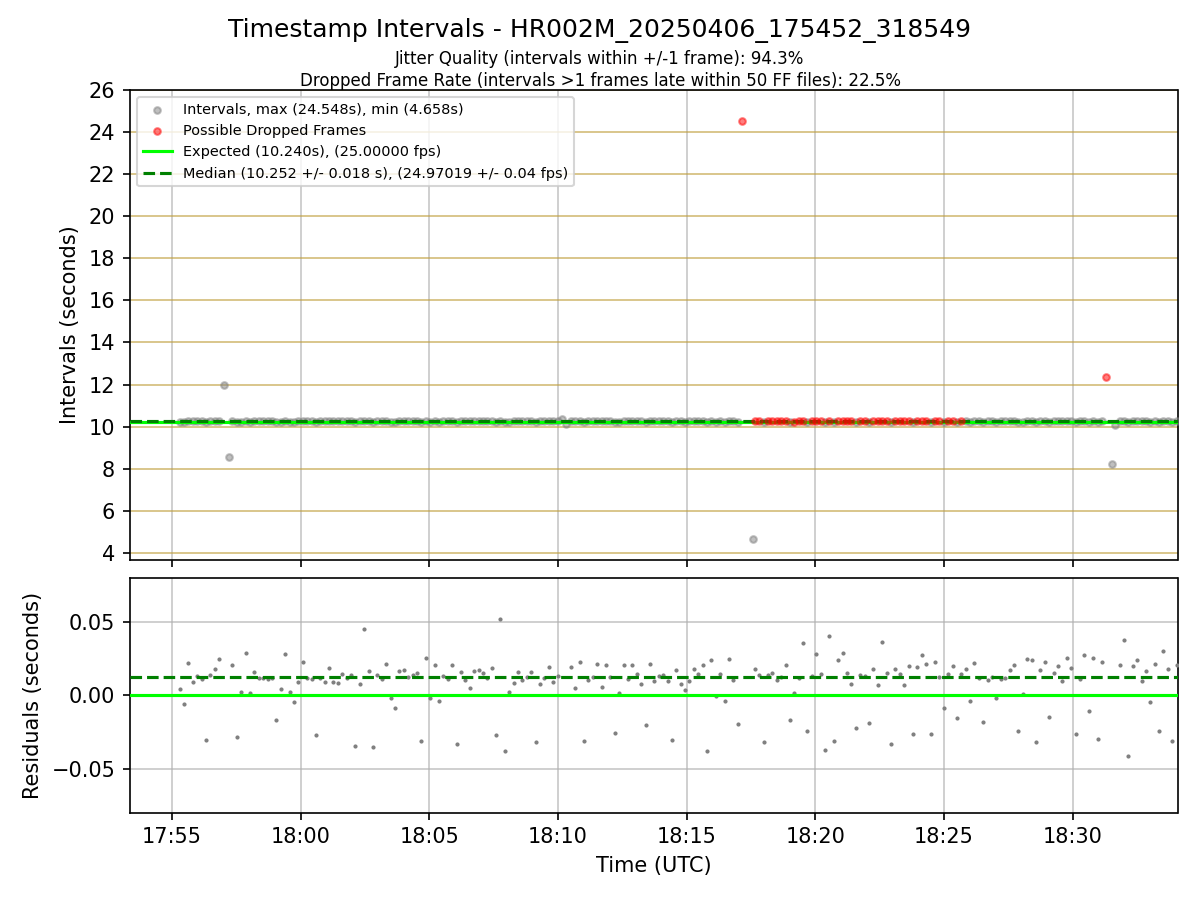Click the y-axis tick label '6'
The height and width of the screenshot is (900, 1200).
coord(109,512)
